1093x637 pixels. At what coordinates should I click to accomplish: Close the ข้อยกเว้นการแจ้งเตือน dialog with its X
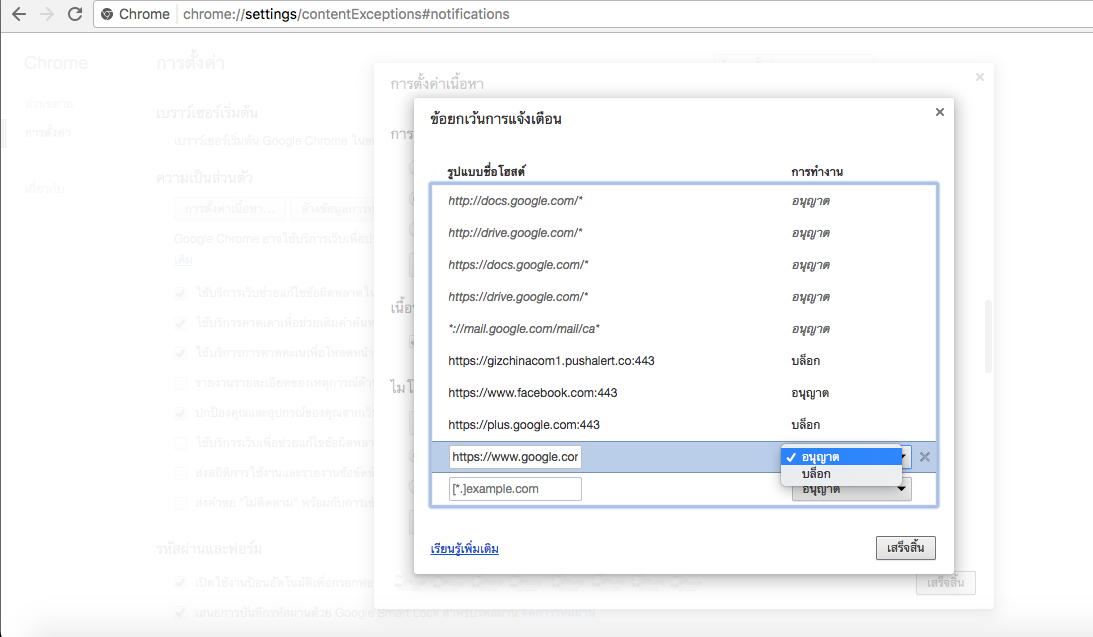(940, 112)
